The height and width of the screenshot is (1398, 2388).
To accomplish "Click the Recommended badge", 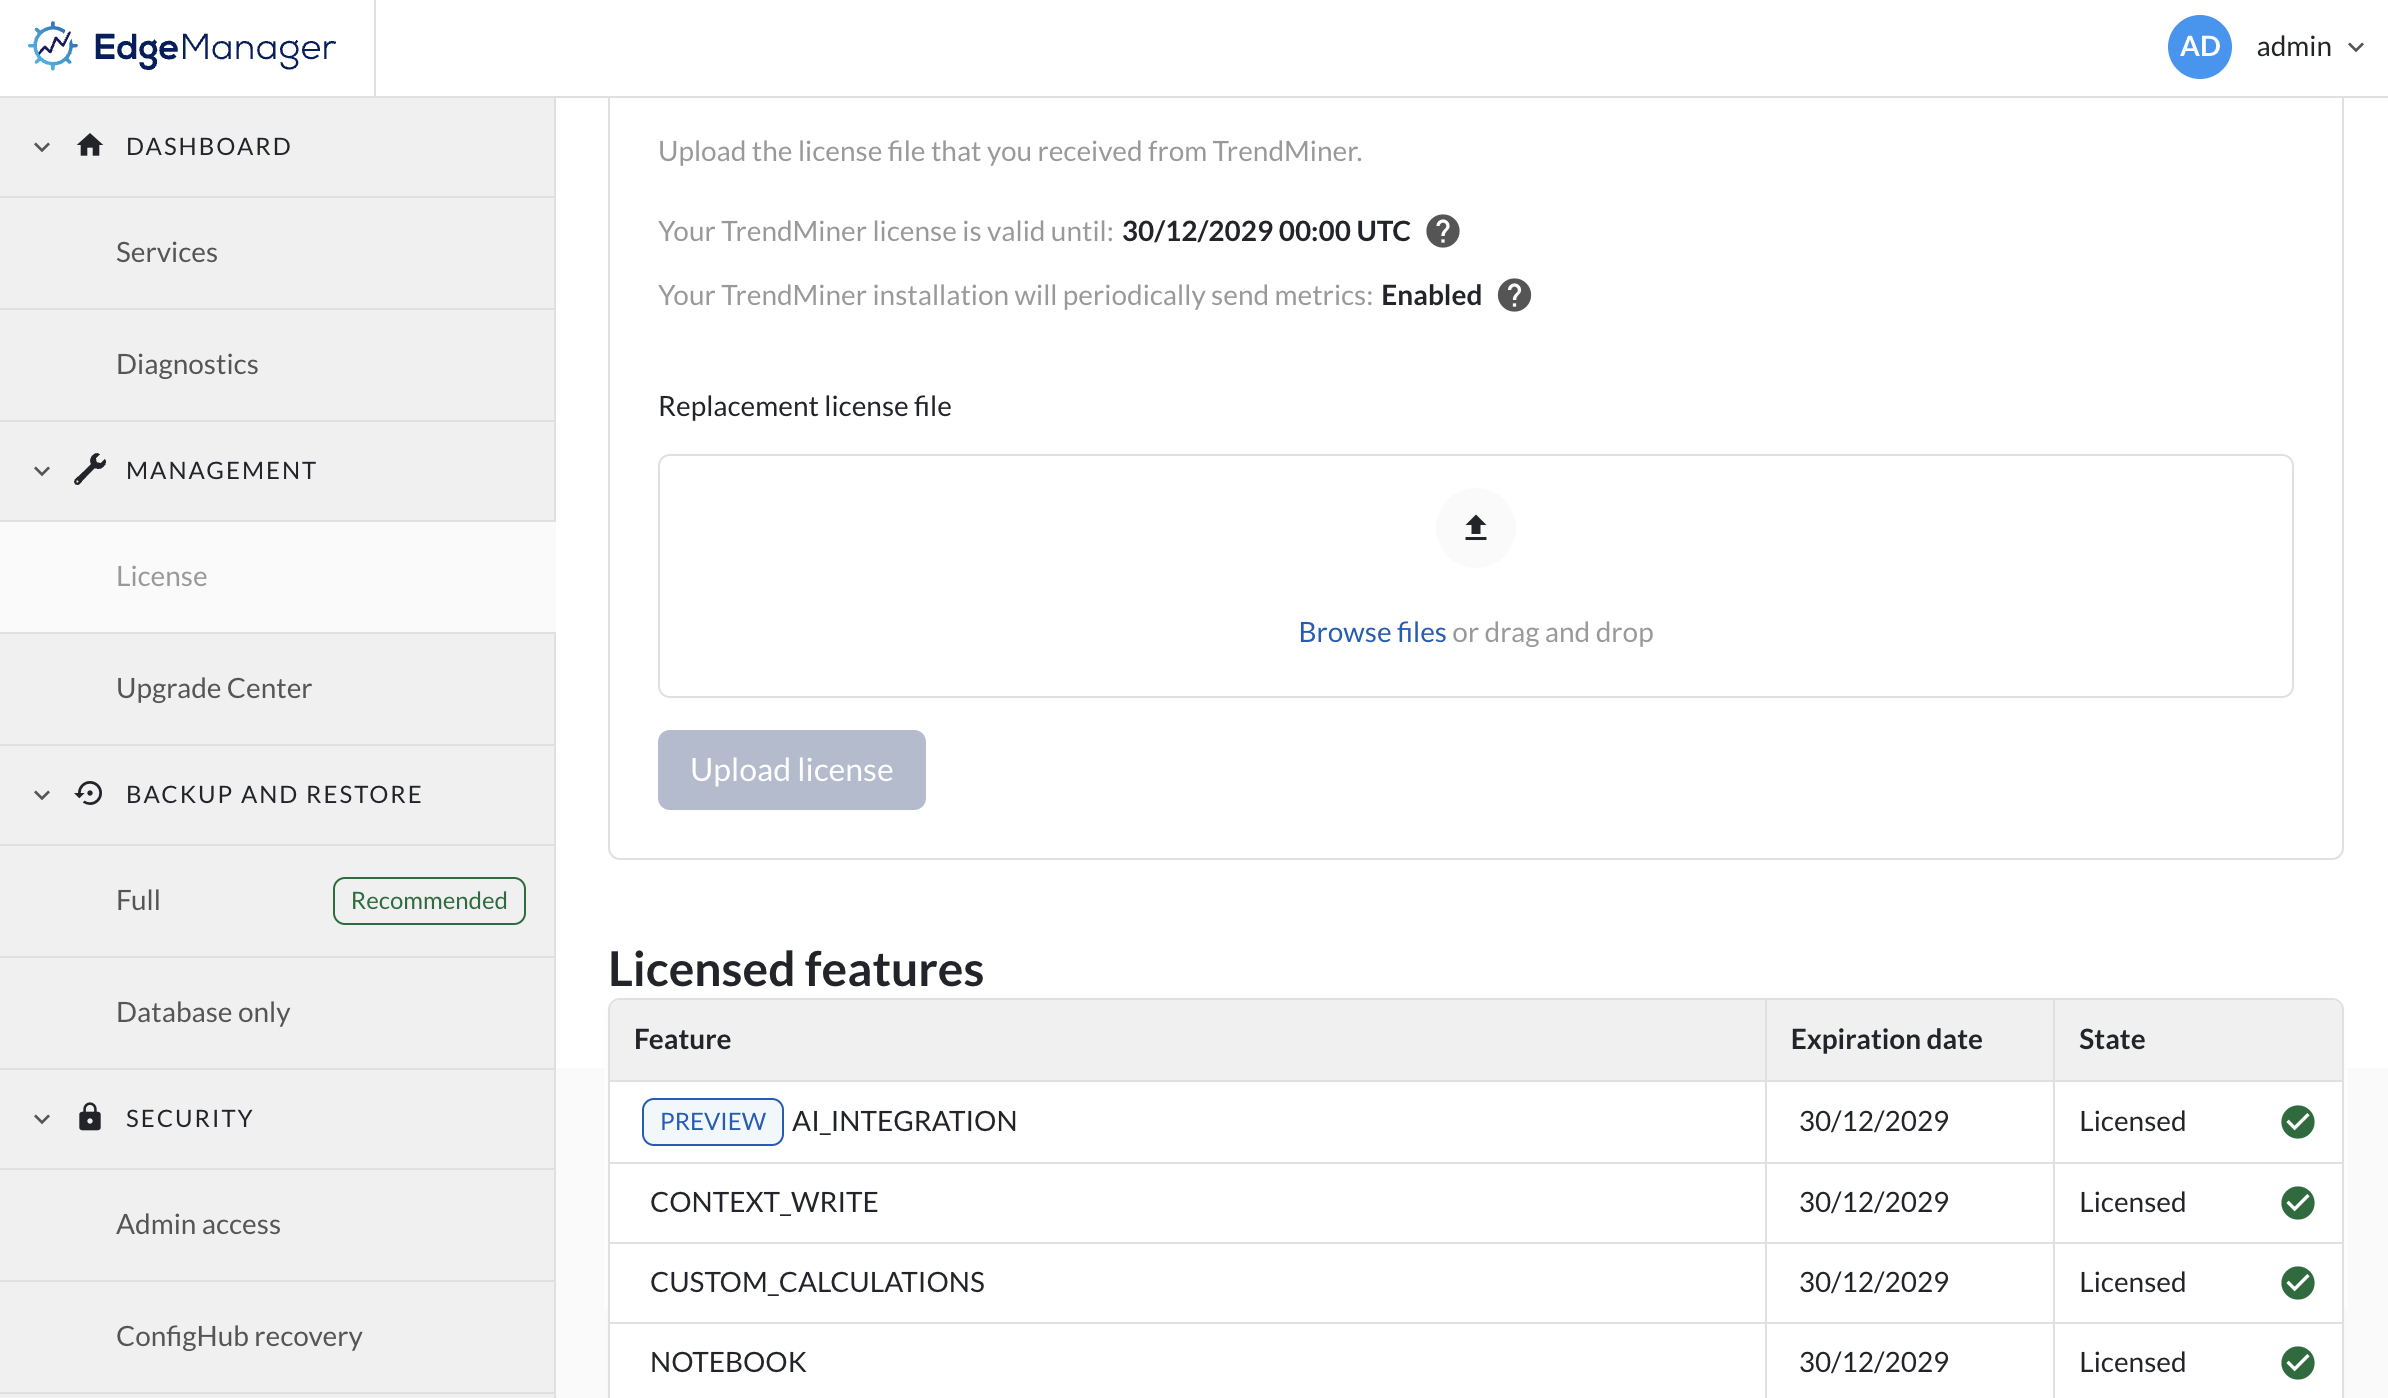I will 429,901.
